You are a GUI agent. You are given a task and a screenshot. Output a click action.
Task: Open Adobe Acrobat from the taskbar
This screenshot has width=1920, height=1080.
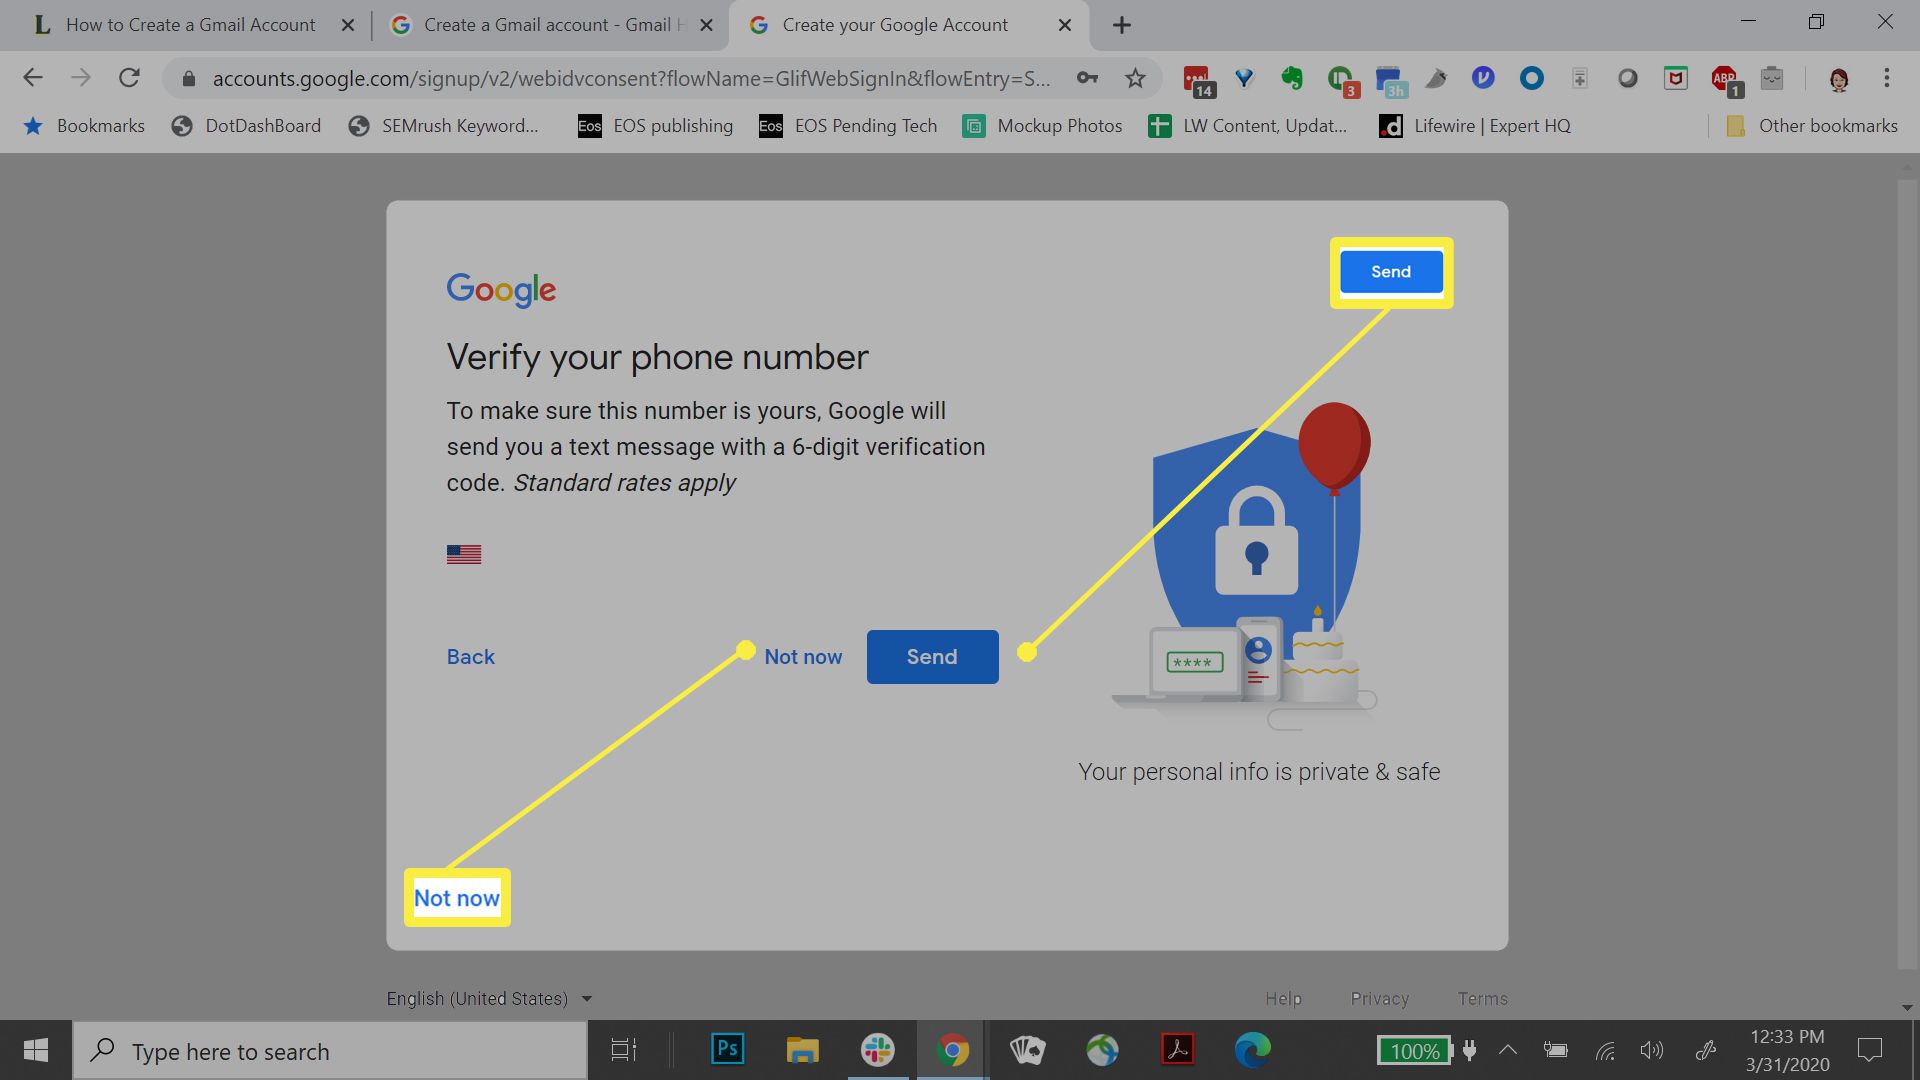pos(1177,1049)
